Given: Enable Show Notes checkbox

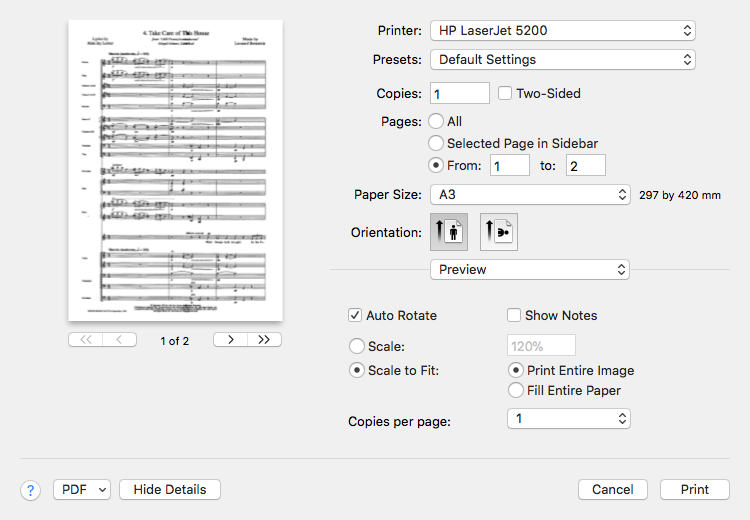Looking at the screenshot, I should tap(514, 315).
